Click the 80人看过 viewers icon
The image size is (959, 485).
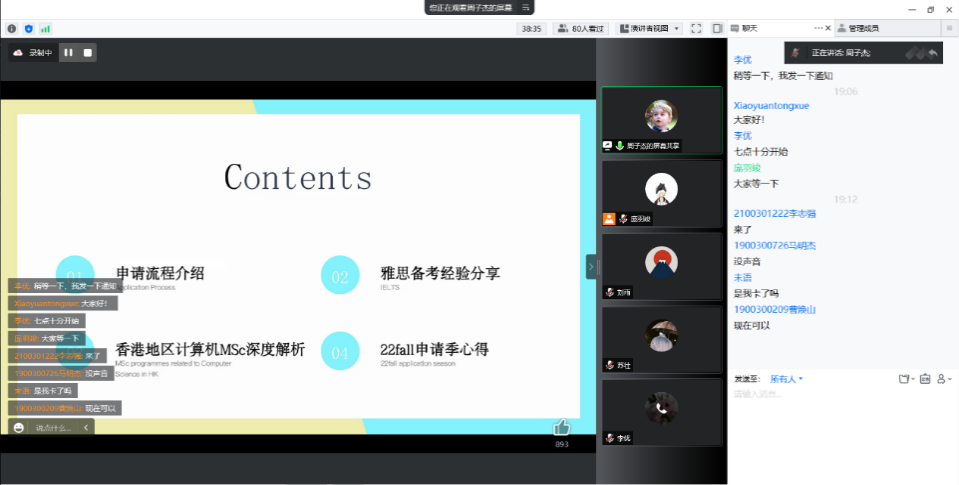(x=582, y=29)
